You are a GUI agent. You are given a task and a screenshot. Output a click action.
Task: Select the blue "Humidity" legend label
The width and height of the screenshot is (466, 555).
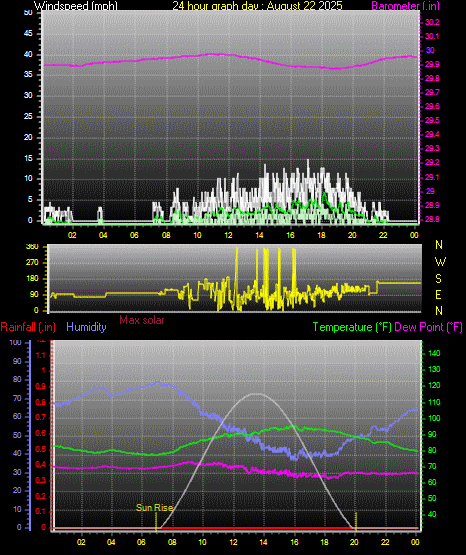tap(86, 327)
